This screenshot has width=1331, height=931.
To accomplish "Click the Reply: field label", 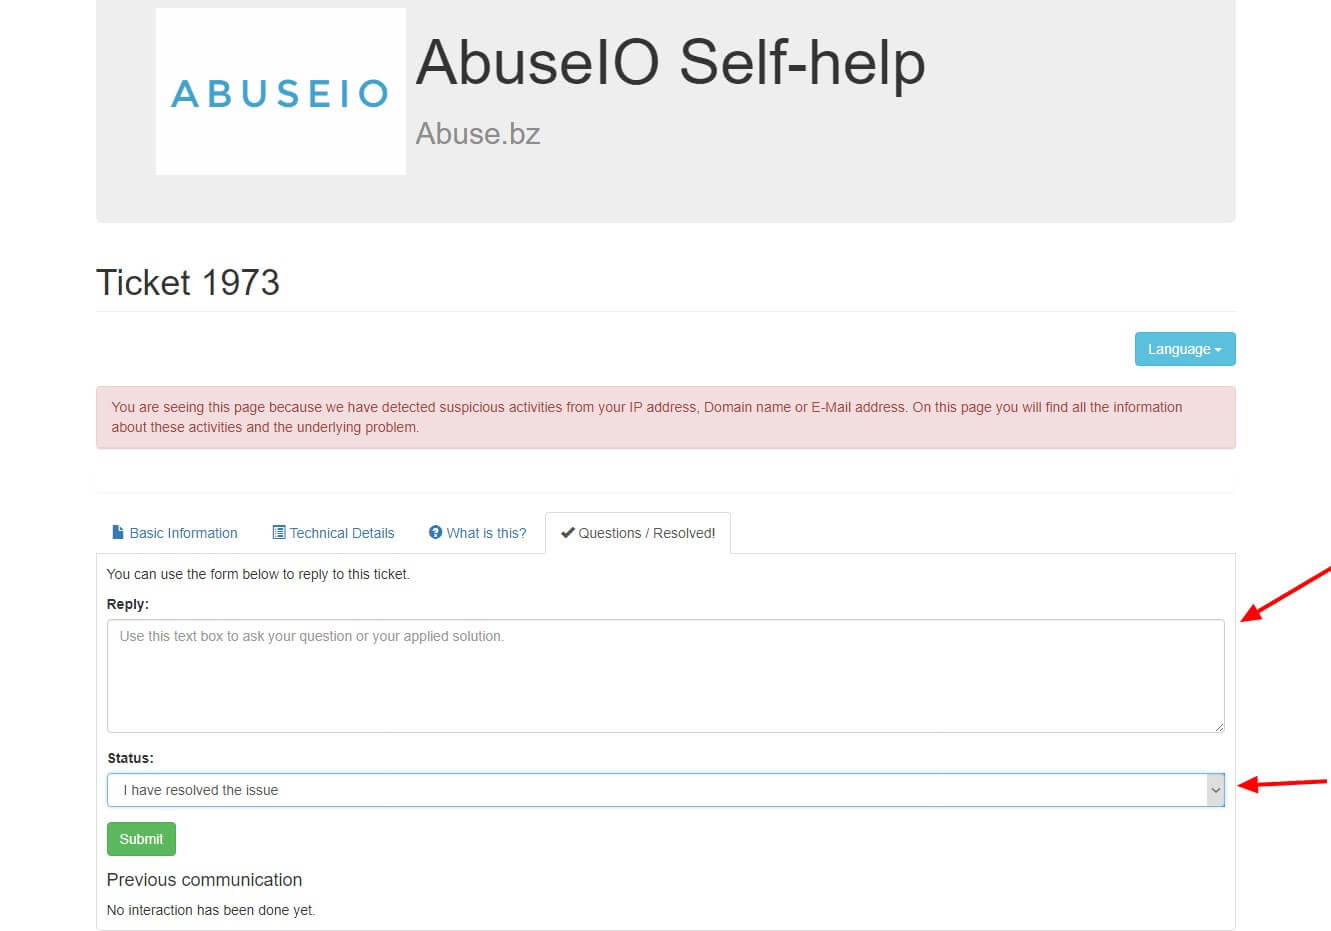I will [128, 604].
